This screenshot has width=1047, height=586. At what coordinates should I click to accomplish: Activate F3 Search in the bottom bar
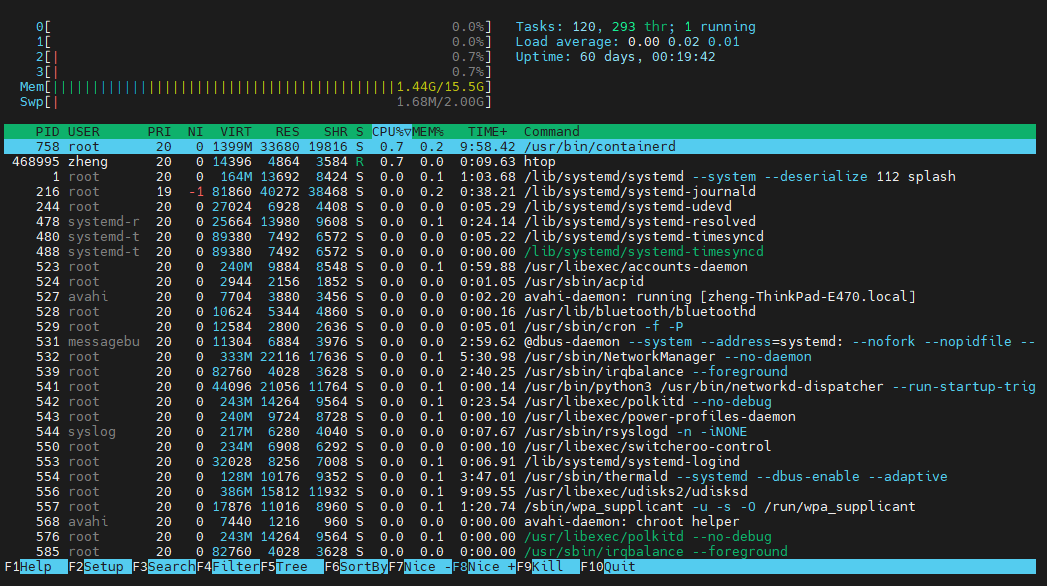[164, 567]
